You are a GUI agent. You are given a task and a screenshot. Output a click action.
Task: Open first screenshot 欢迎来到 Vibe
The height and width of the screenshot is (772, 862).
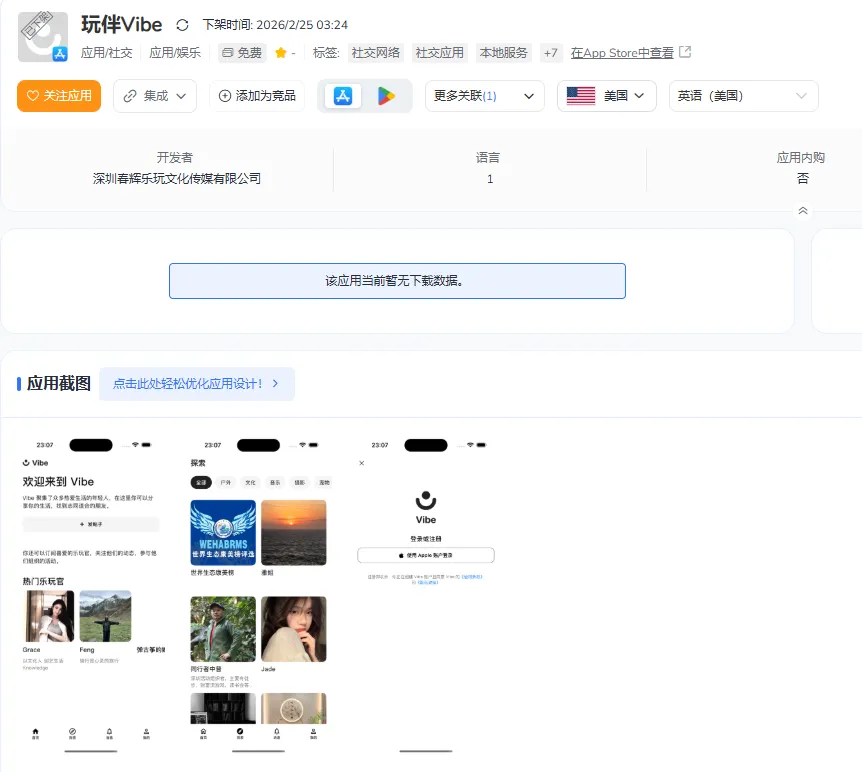tap(91, 597)
